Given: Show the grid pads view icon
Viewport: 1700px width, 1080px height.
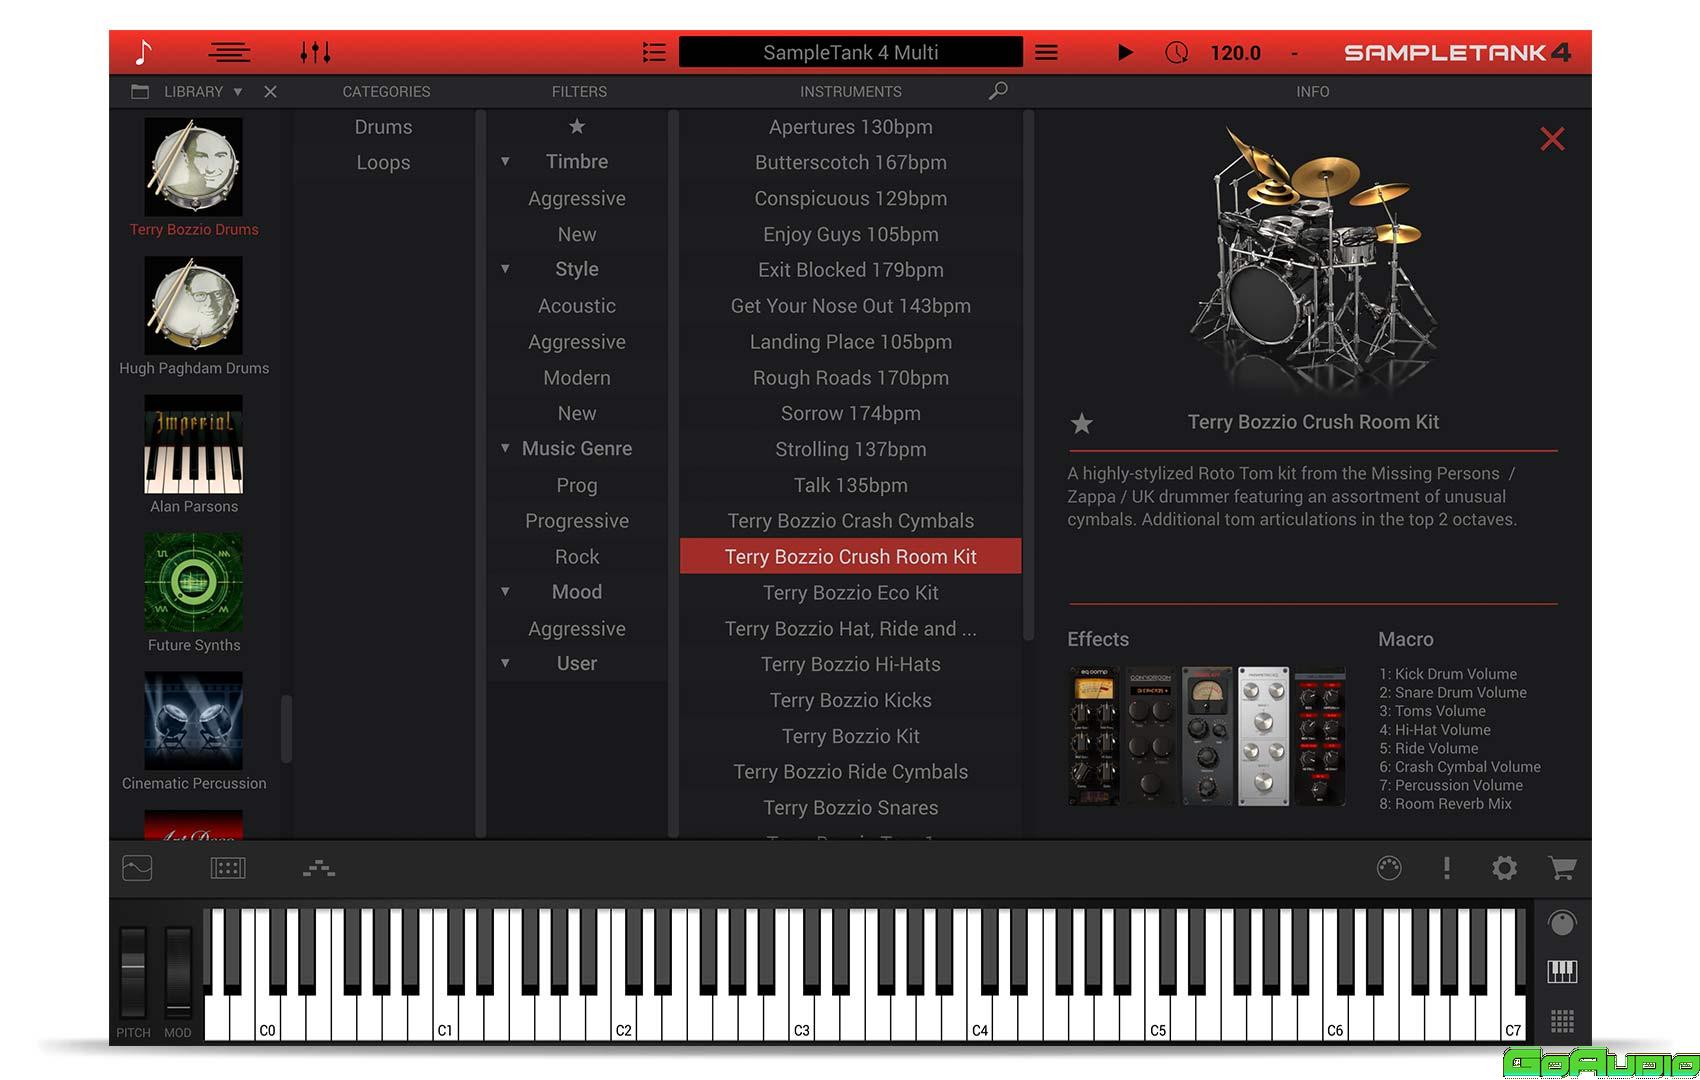Looking at the screenshot, I should coord(1562,1021).
